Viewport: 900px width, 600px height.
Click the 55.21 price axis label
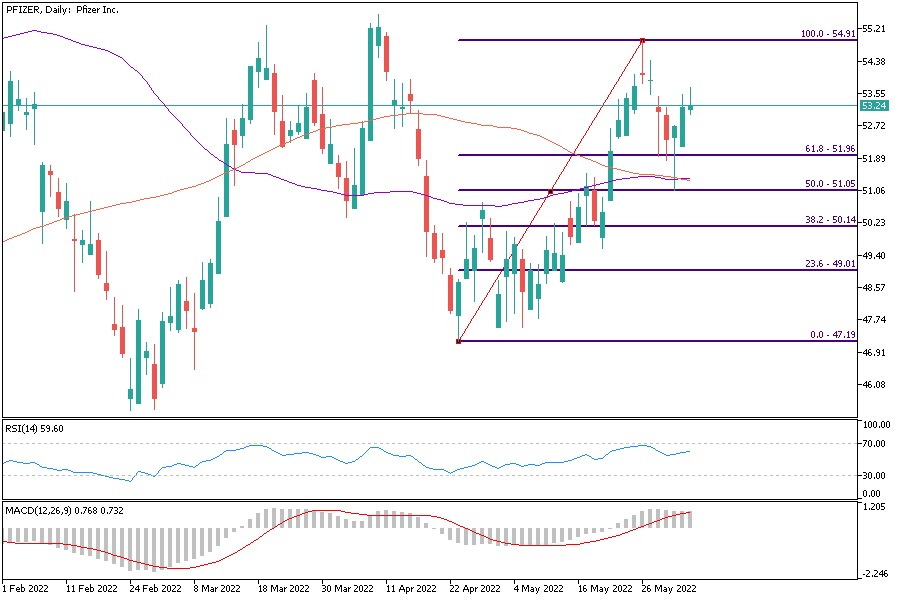[x=874, y=28]
